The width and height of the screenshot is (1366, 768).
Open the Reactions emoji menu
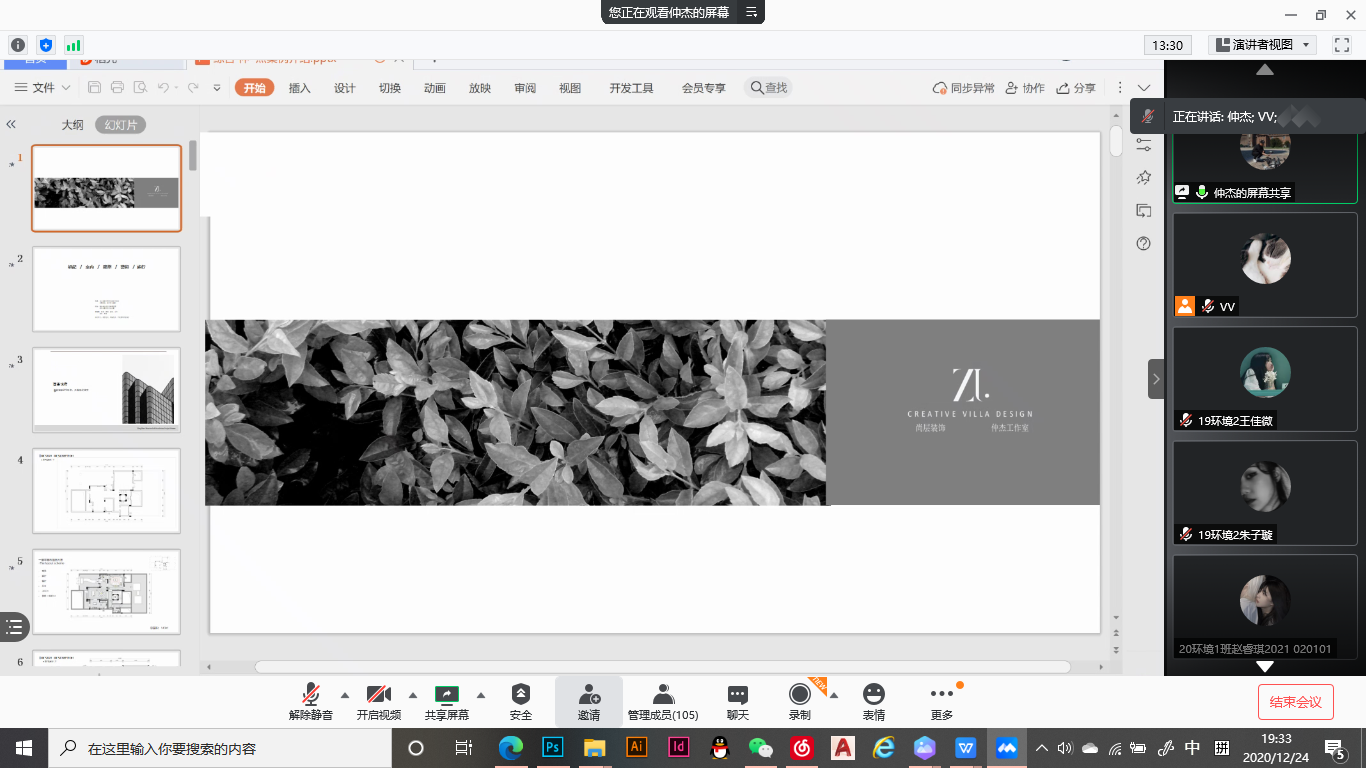[x=873, y=701]
